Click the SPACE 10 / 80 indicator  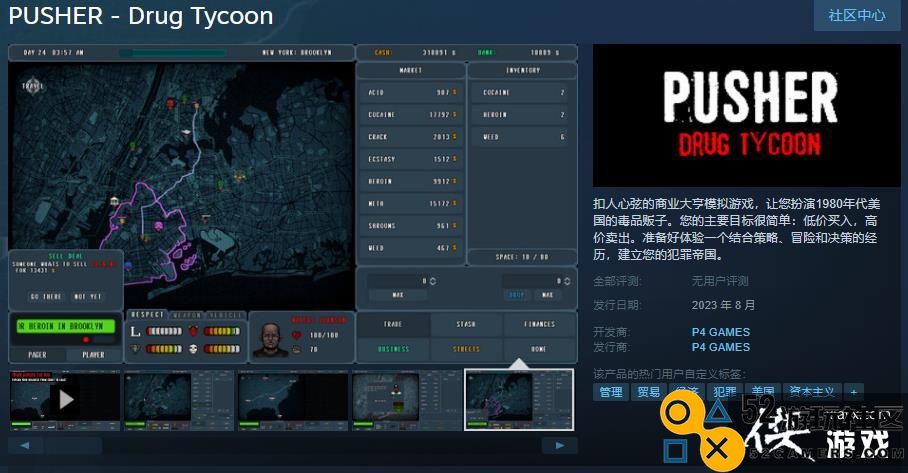(x=522, y=256)
